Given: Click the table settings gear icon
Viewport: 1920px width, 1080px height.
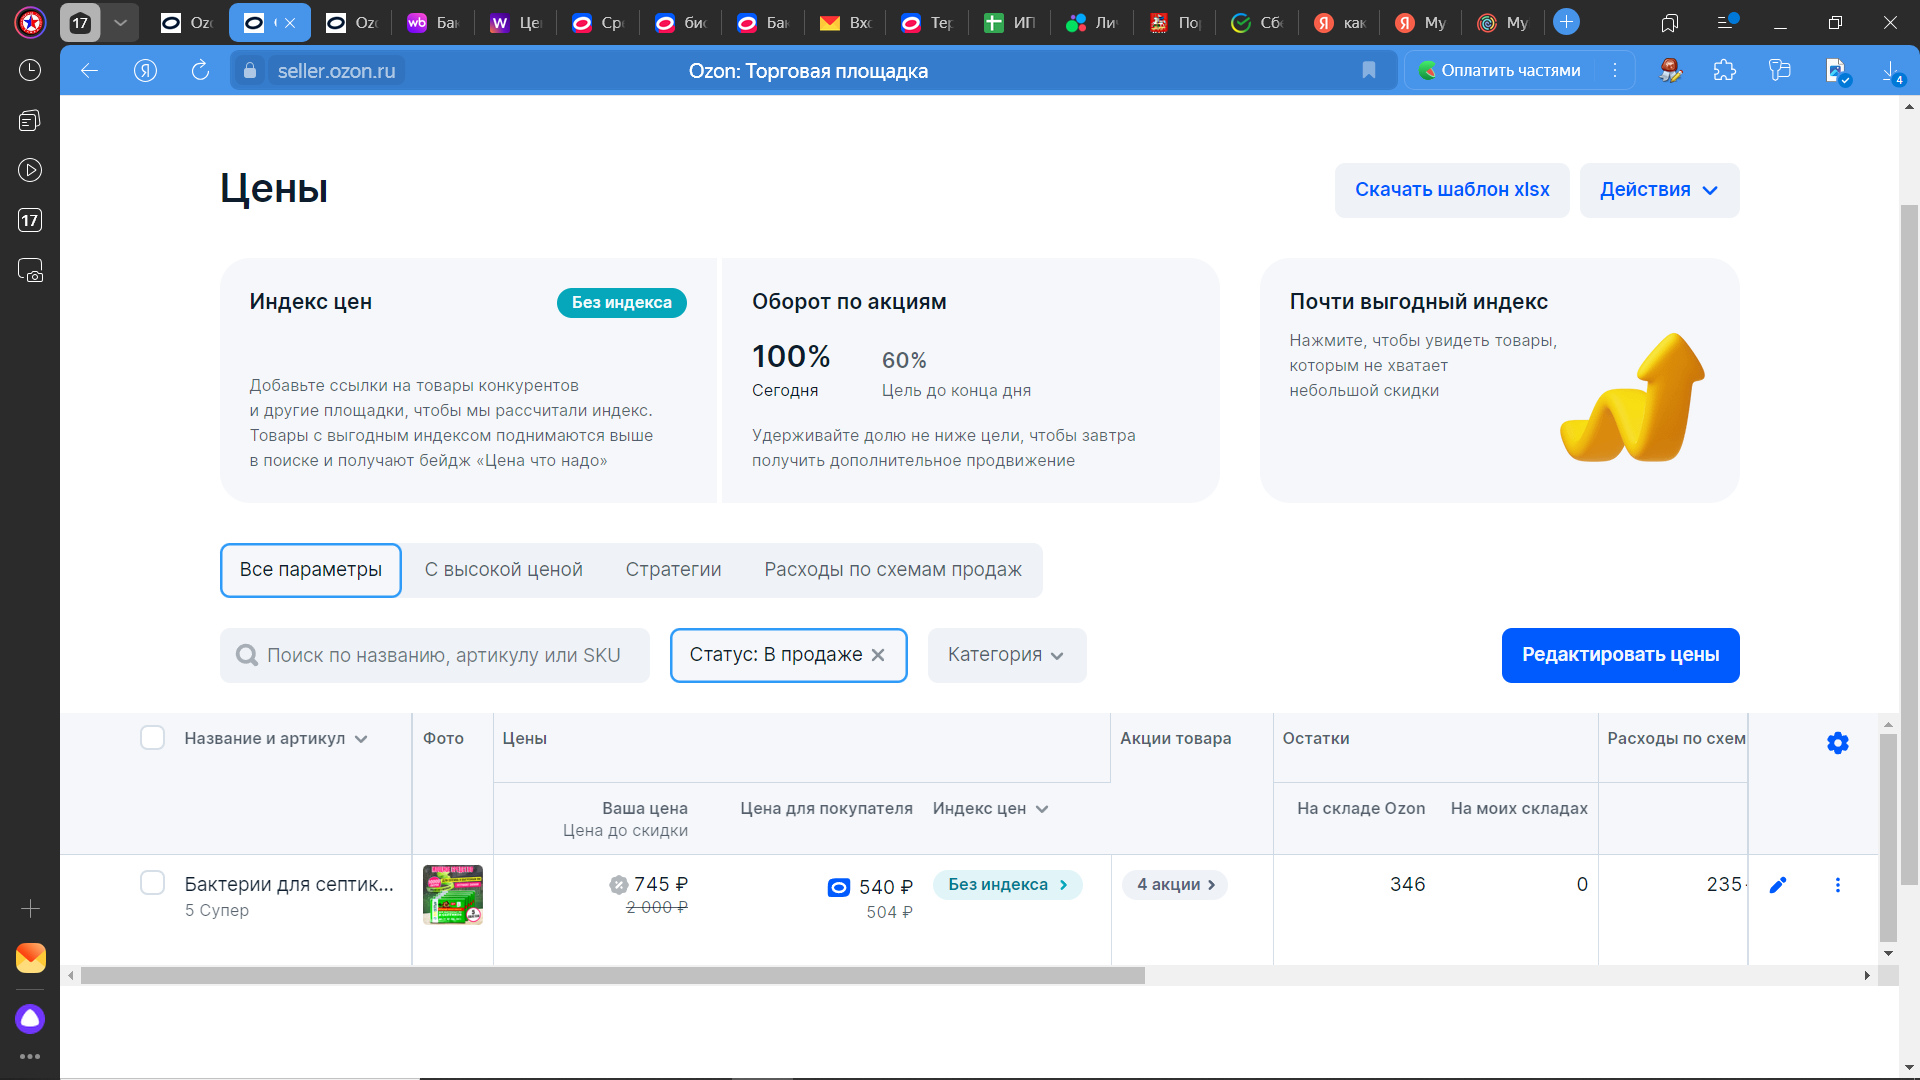Looking at the screenshot, I should 1837,743.
